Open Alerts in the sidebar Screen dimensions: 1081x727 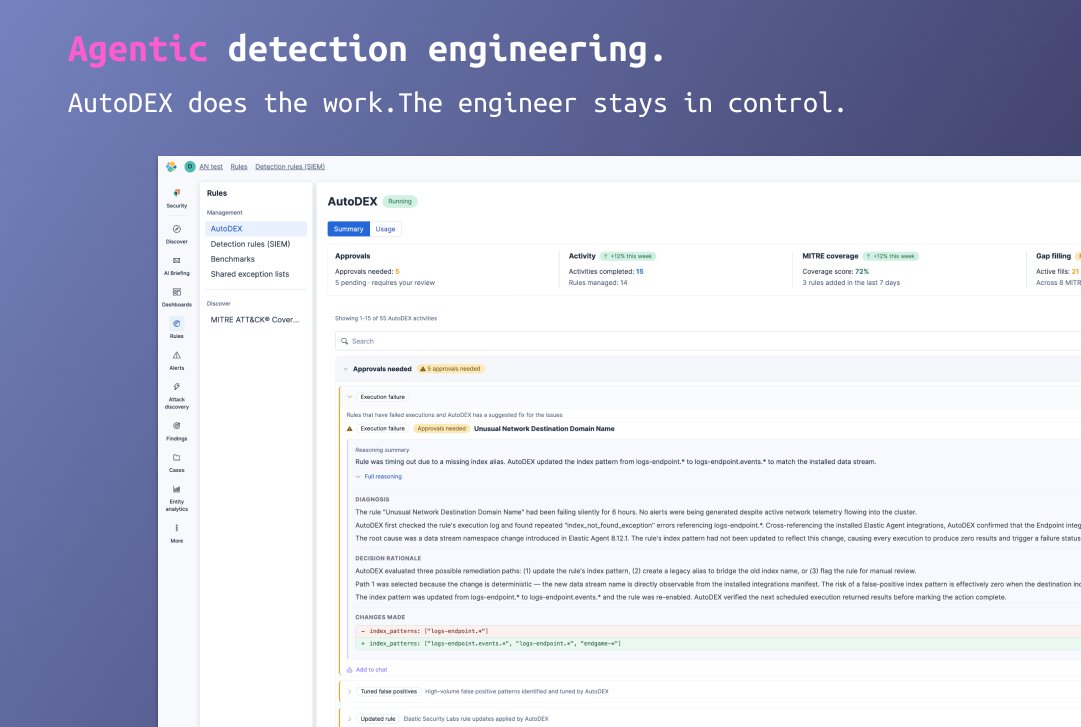(x=176, y=360)
